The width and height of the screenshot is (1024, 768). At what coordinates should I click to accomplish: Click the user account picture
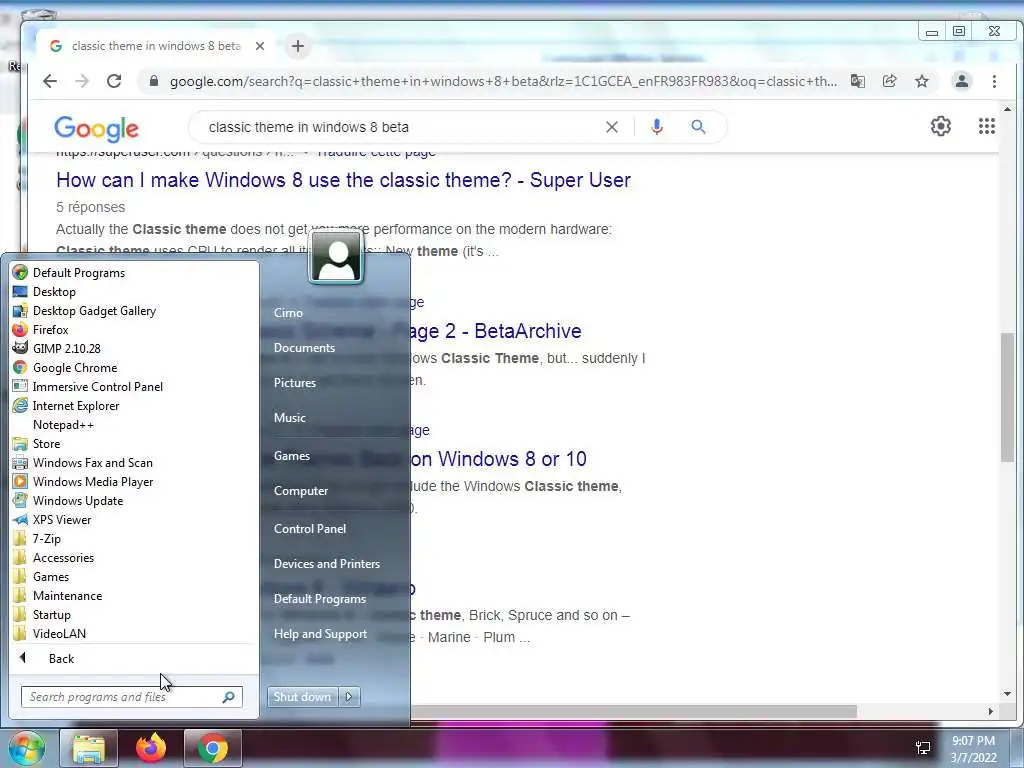pos(336,257)
